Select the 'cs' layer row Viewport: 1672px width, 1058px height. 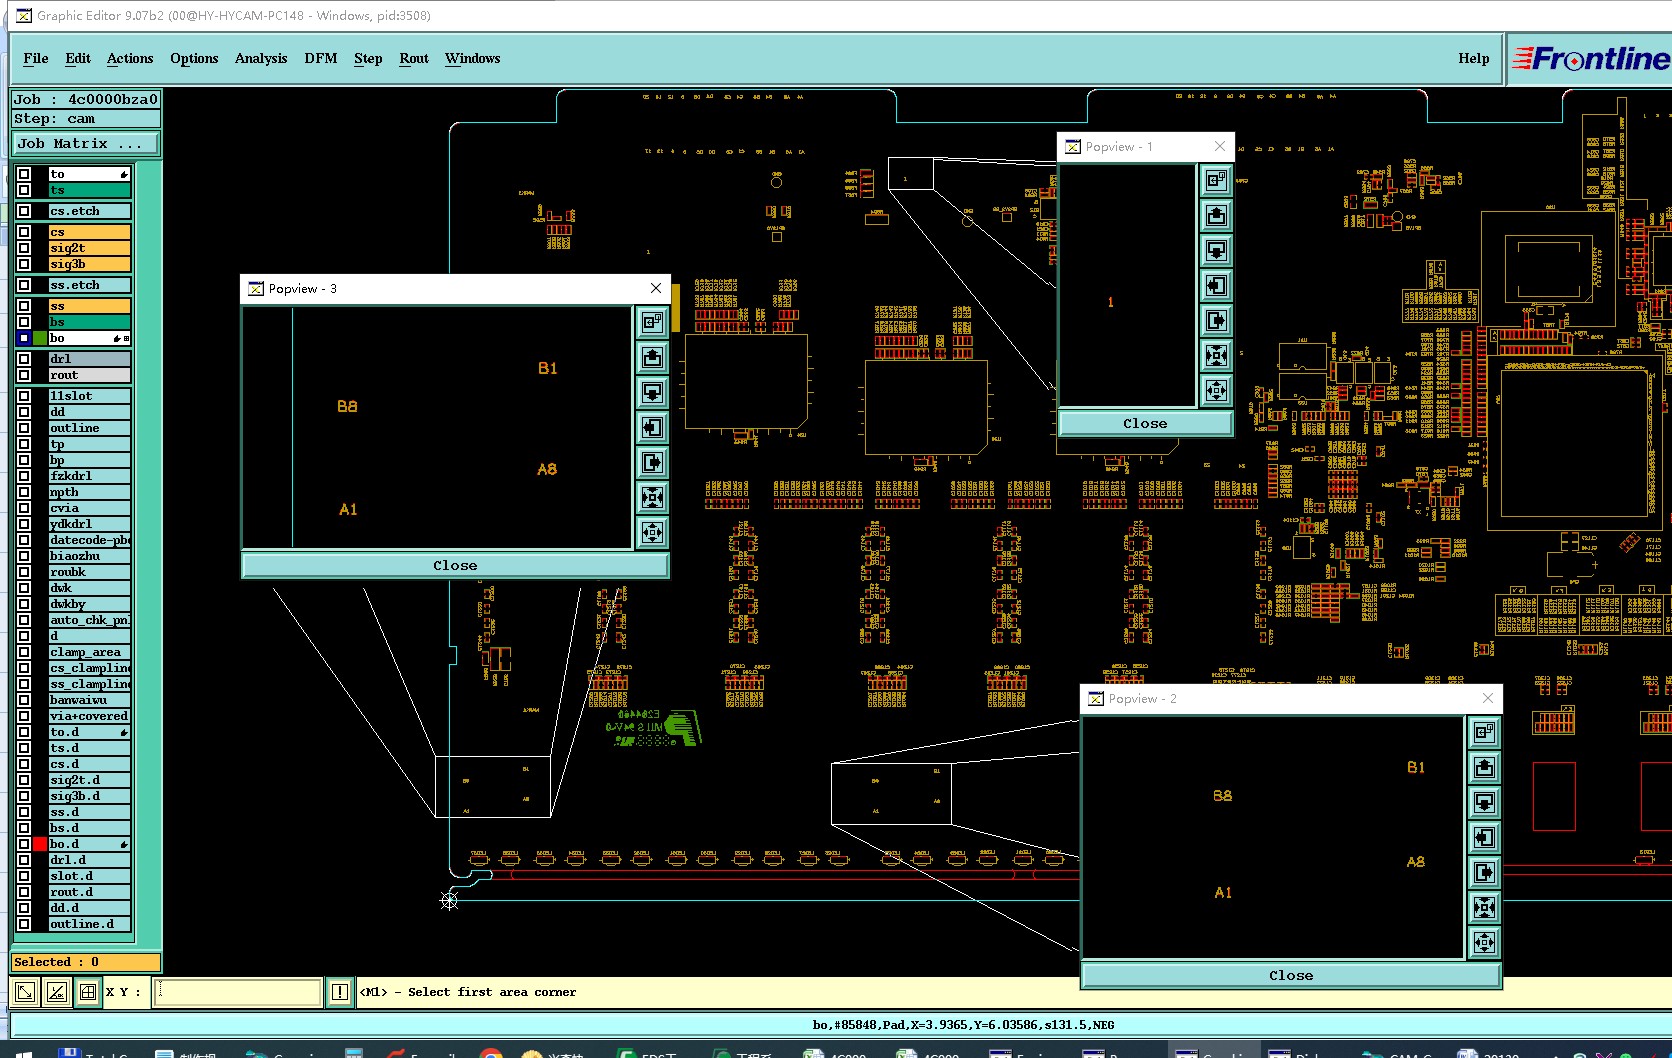coord(90,232)
